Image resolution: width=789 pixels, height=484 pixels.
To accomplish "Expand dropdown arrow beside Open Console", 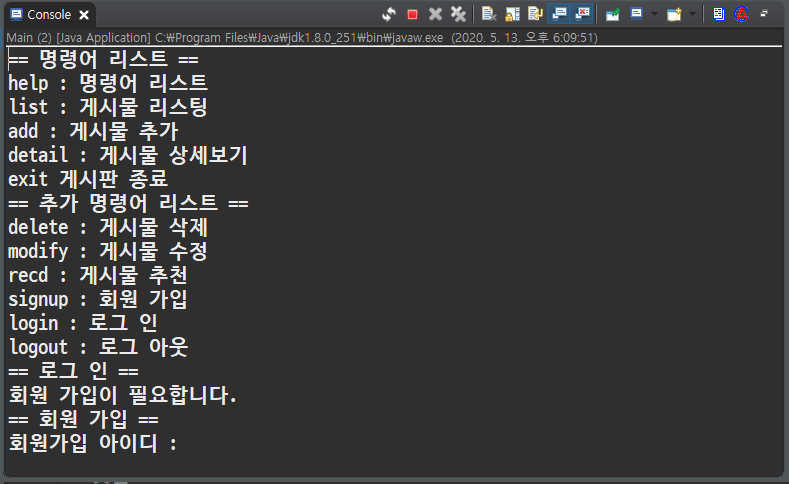I will pos(692,14).
